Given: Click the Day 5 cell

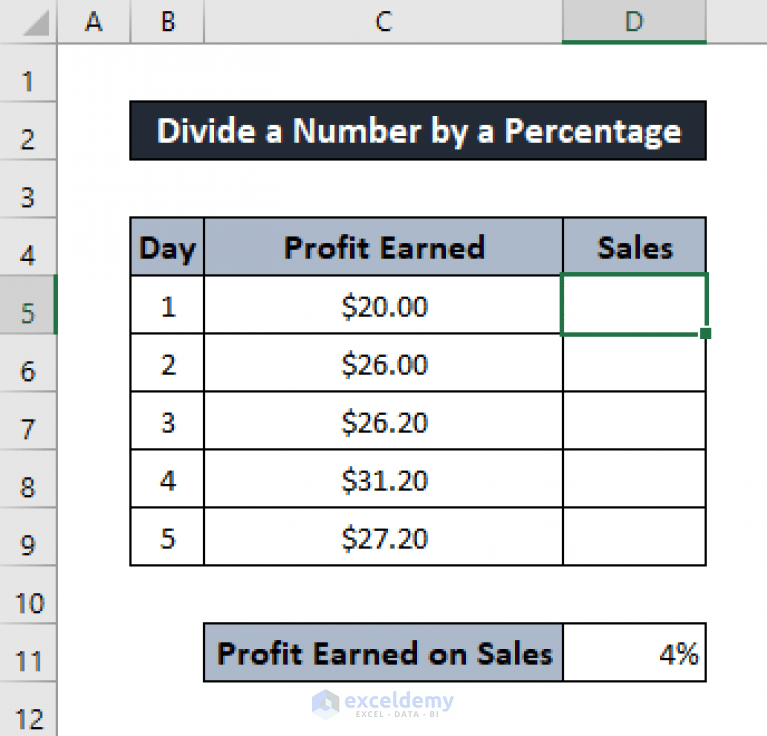Looking at the screenshot, I should pos(167,536).
